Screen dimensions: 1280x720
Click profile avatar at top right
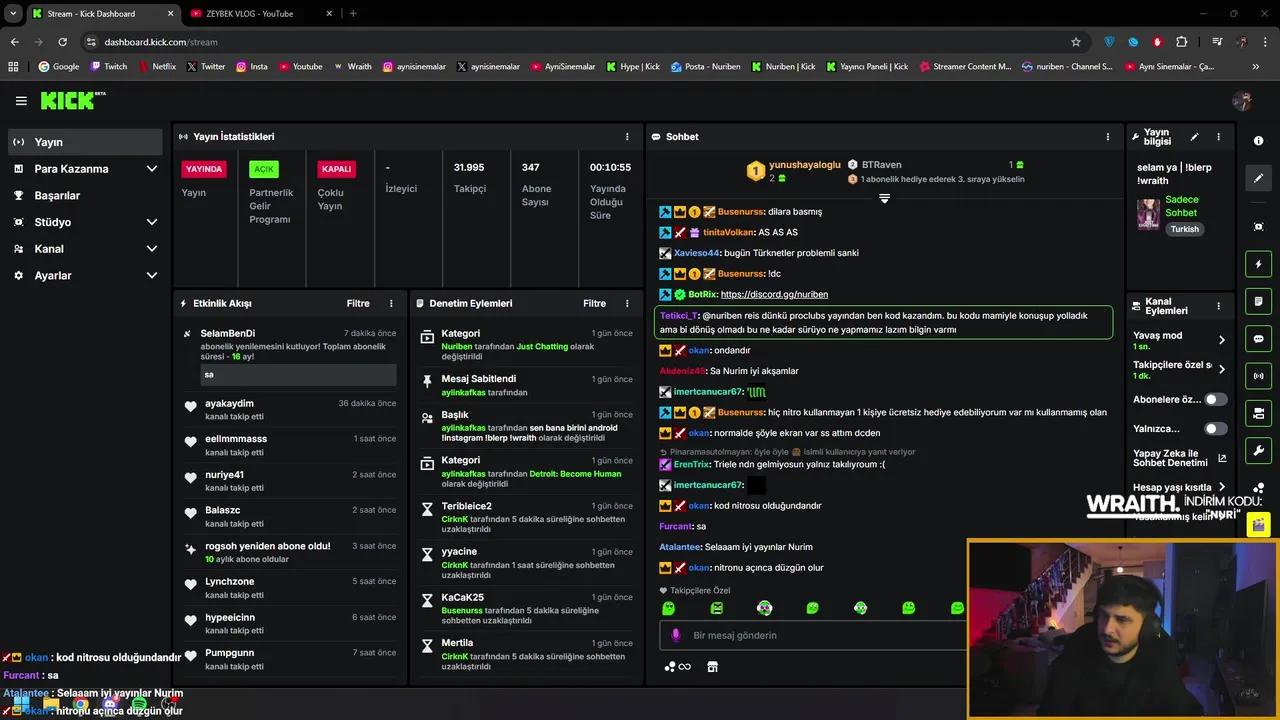1242,101
